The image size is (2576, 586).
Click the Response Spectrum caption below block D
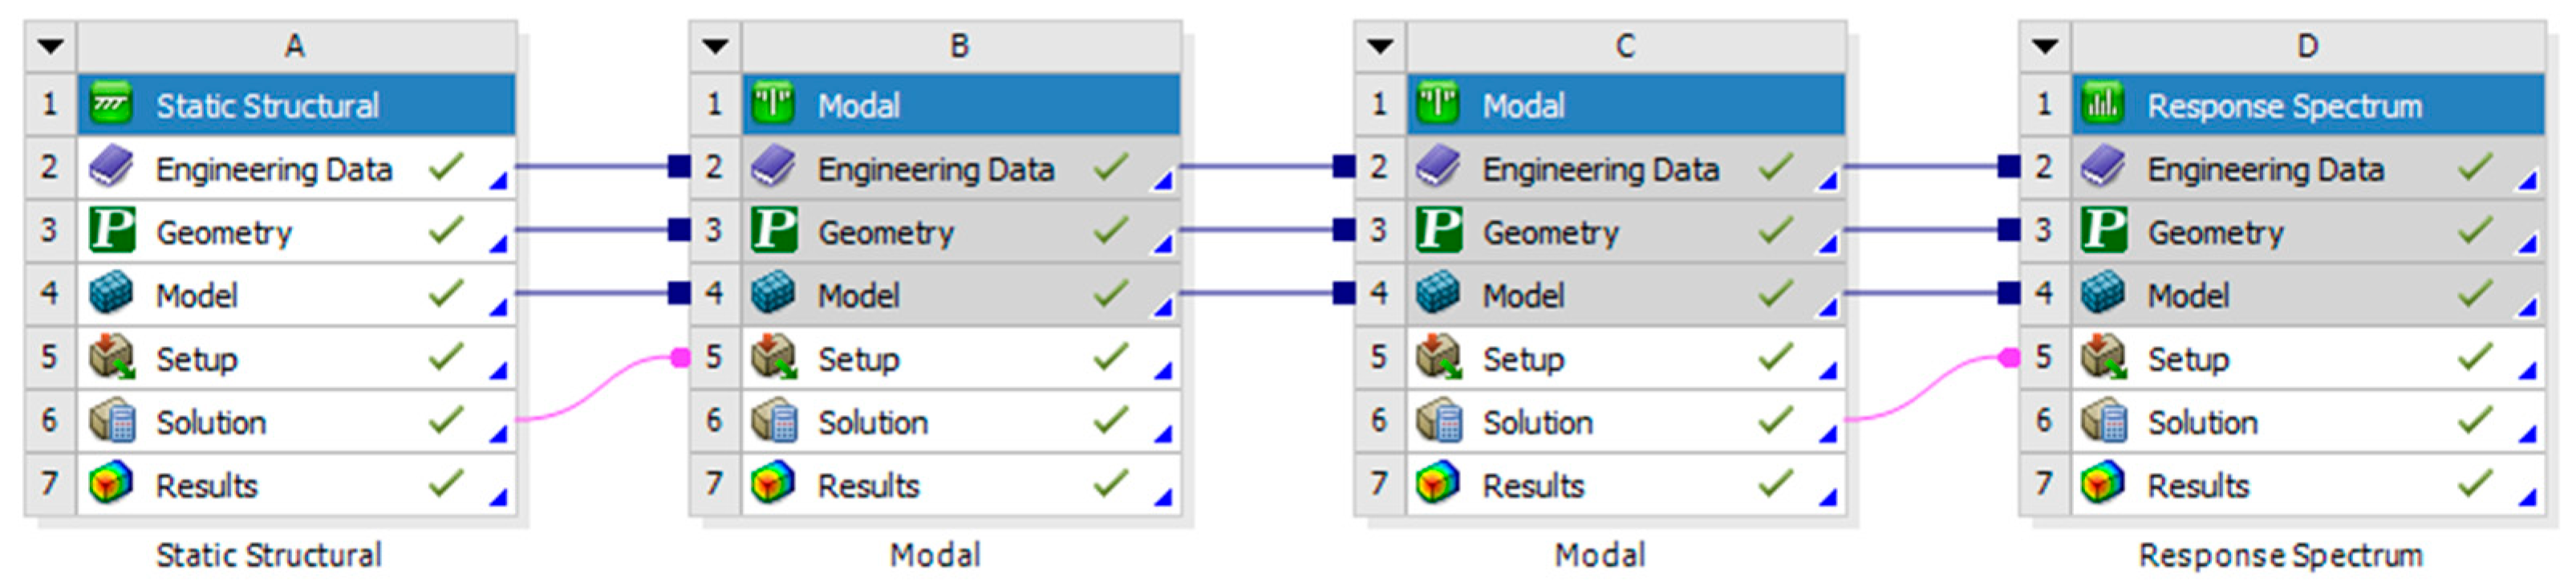click(x=2280, y=555)
